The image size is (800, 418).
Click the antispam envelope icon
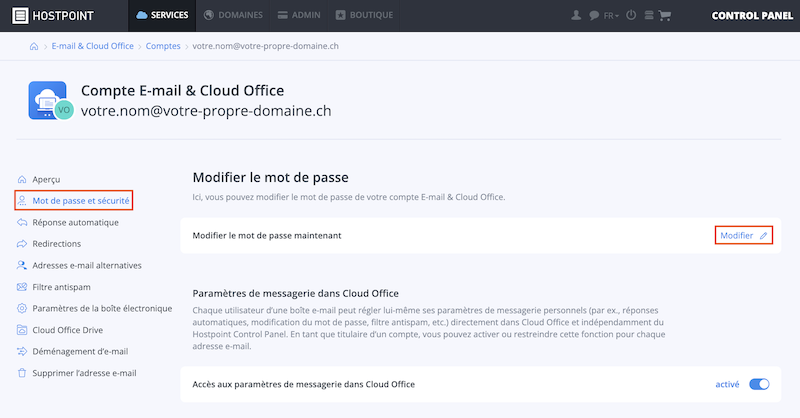22,287
